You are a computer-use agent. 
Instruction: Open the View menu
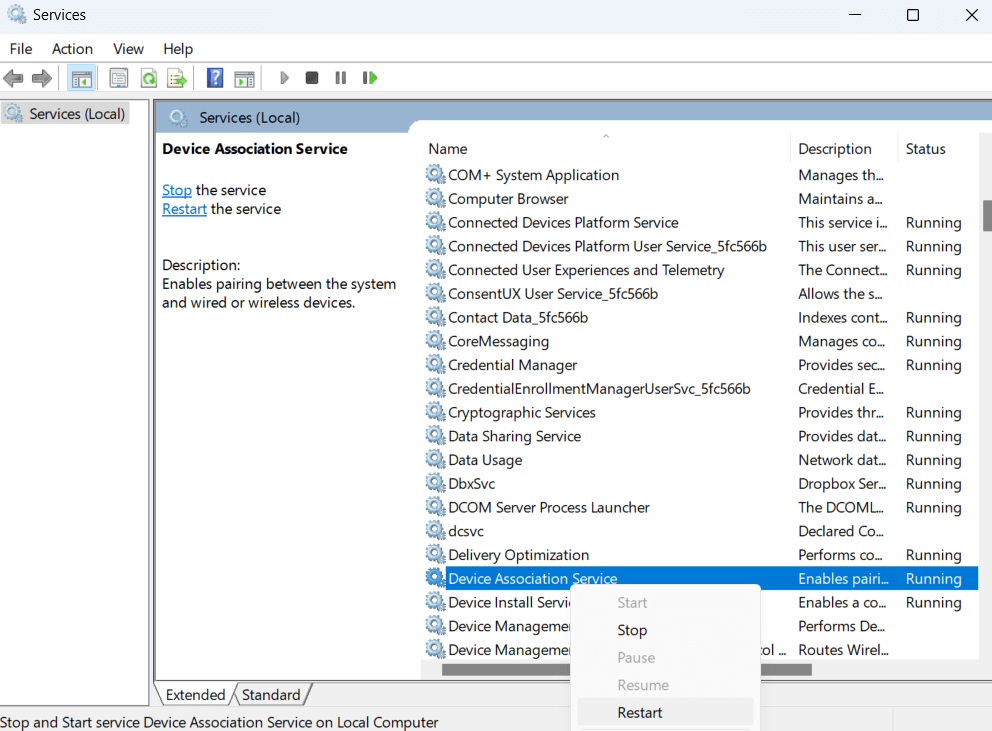pos(128,48)
